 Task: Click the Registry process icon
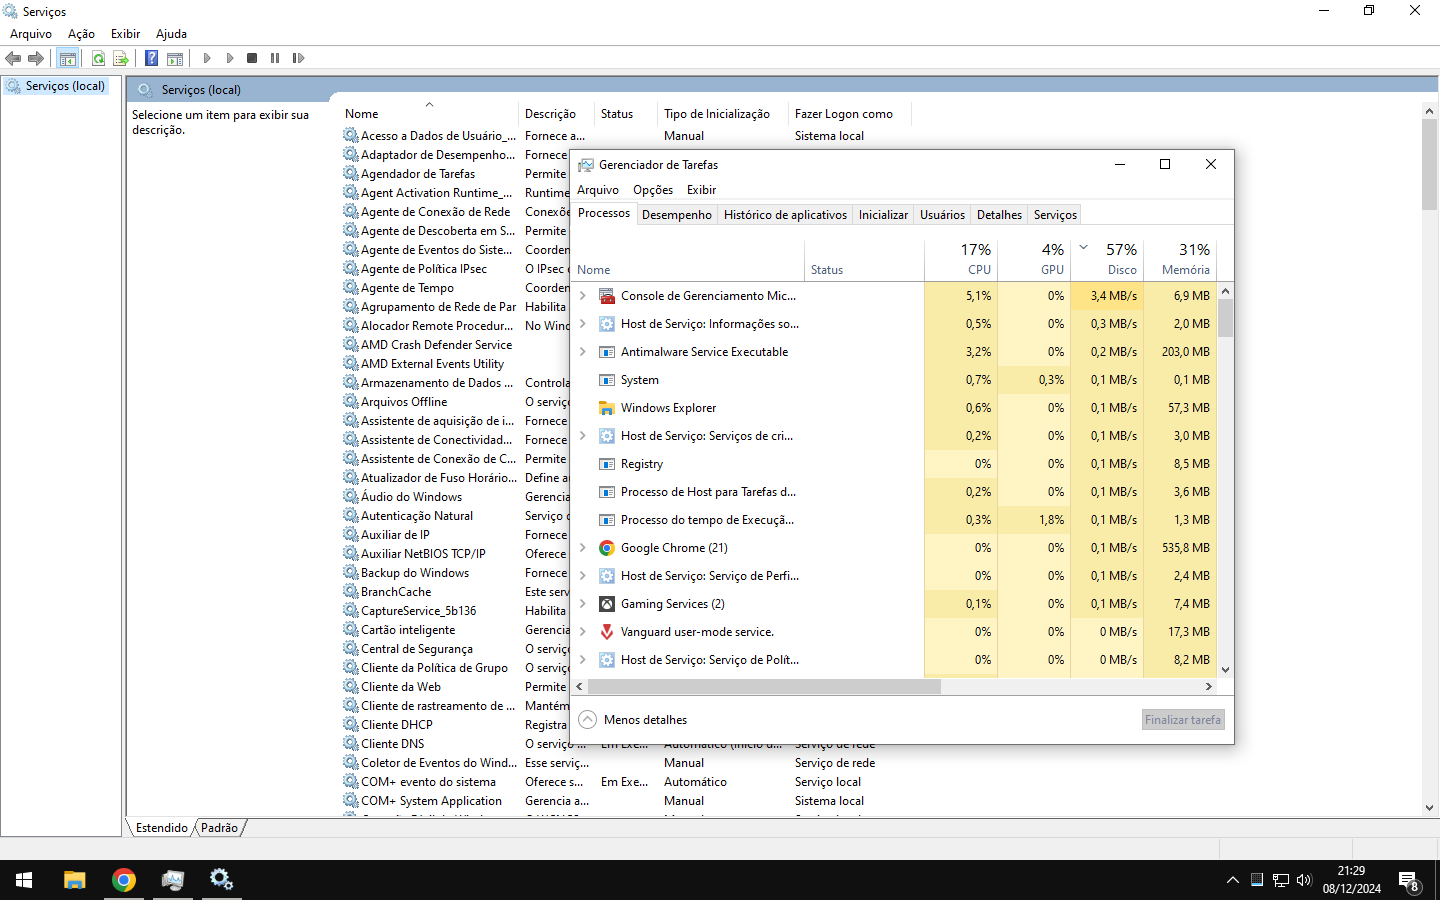[607, 464]
